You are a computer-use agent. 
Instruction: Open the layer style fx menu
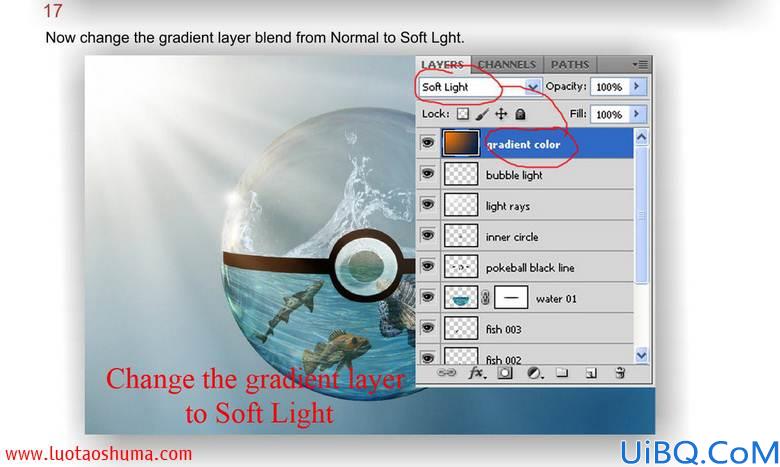click(x=477, y=373)
